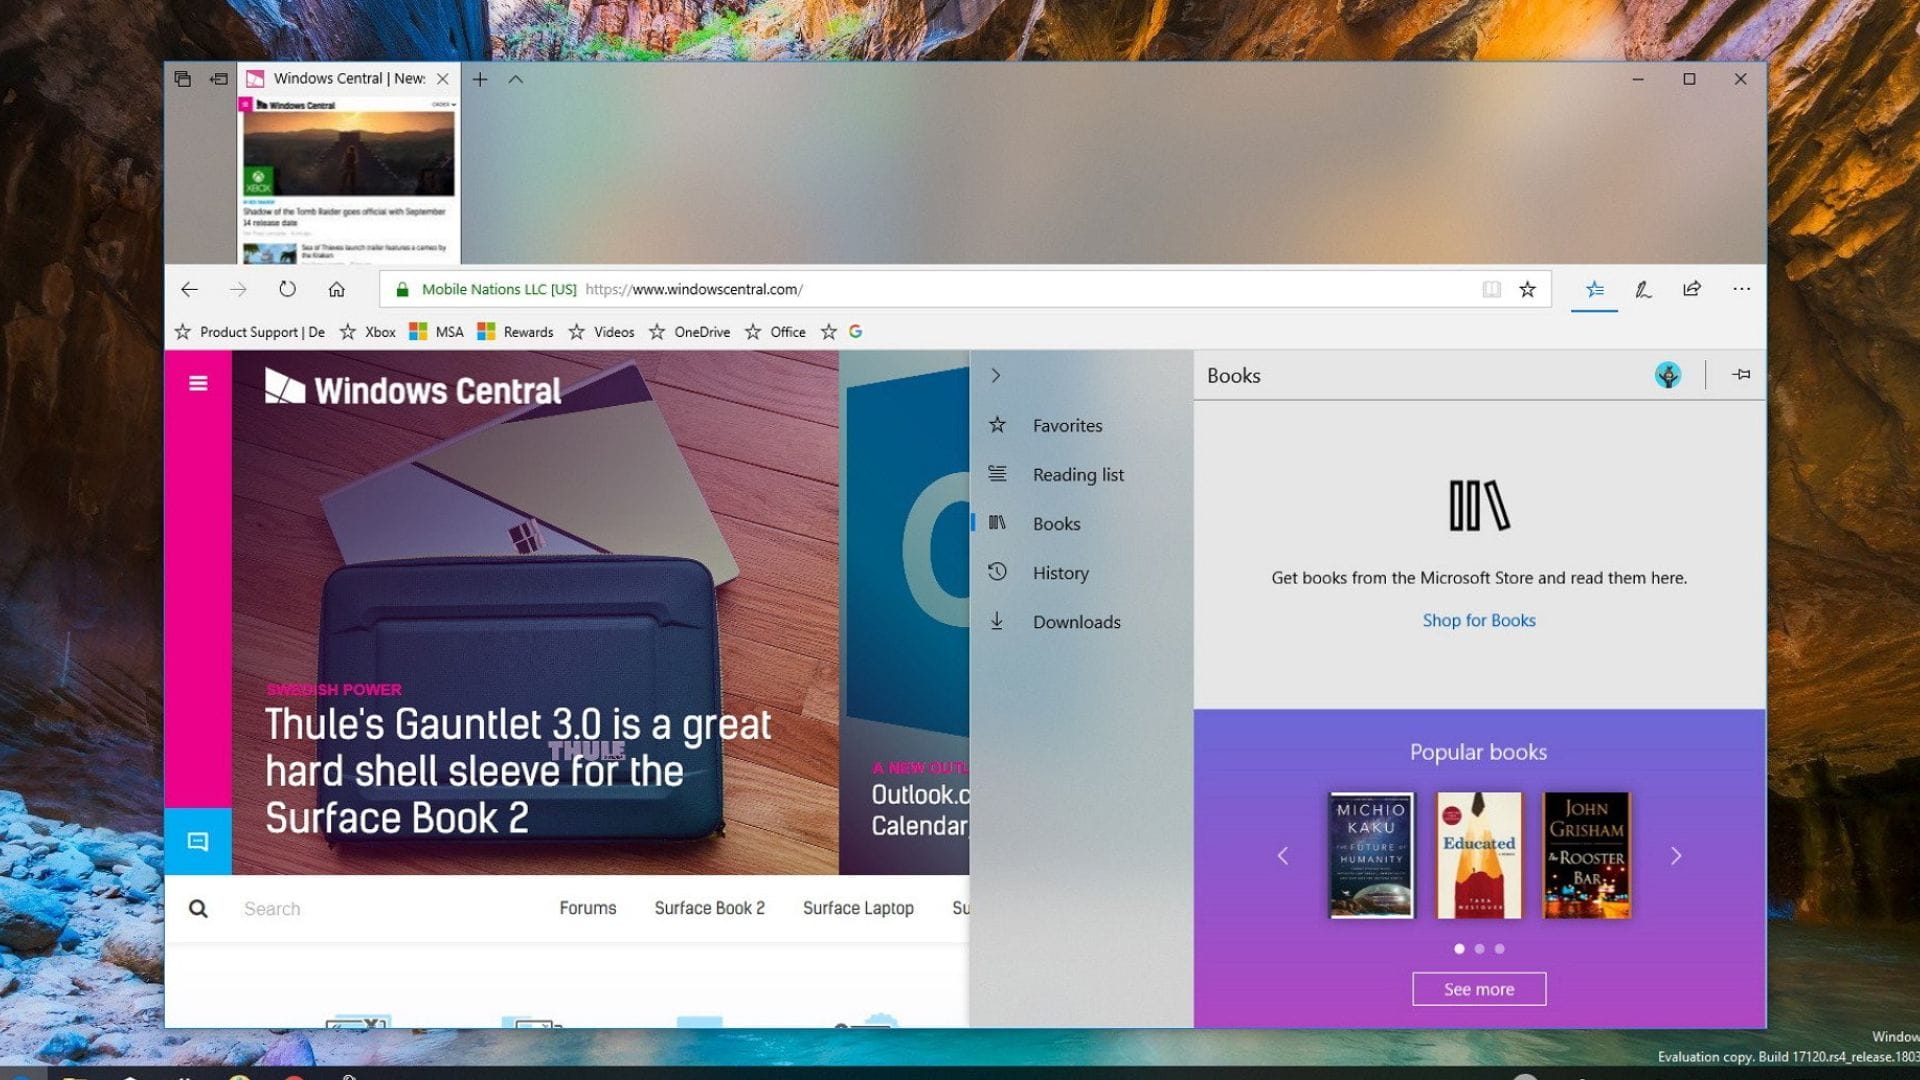Open Surface Laptop navigation link
This screenshot has width=1920, height=1080.
(858, 908)
